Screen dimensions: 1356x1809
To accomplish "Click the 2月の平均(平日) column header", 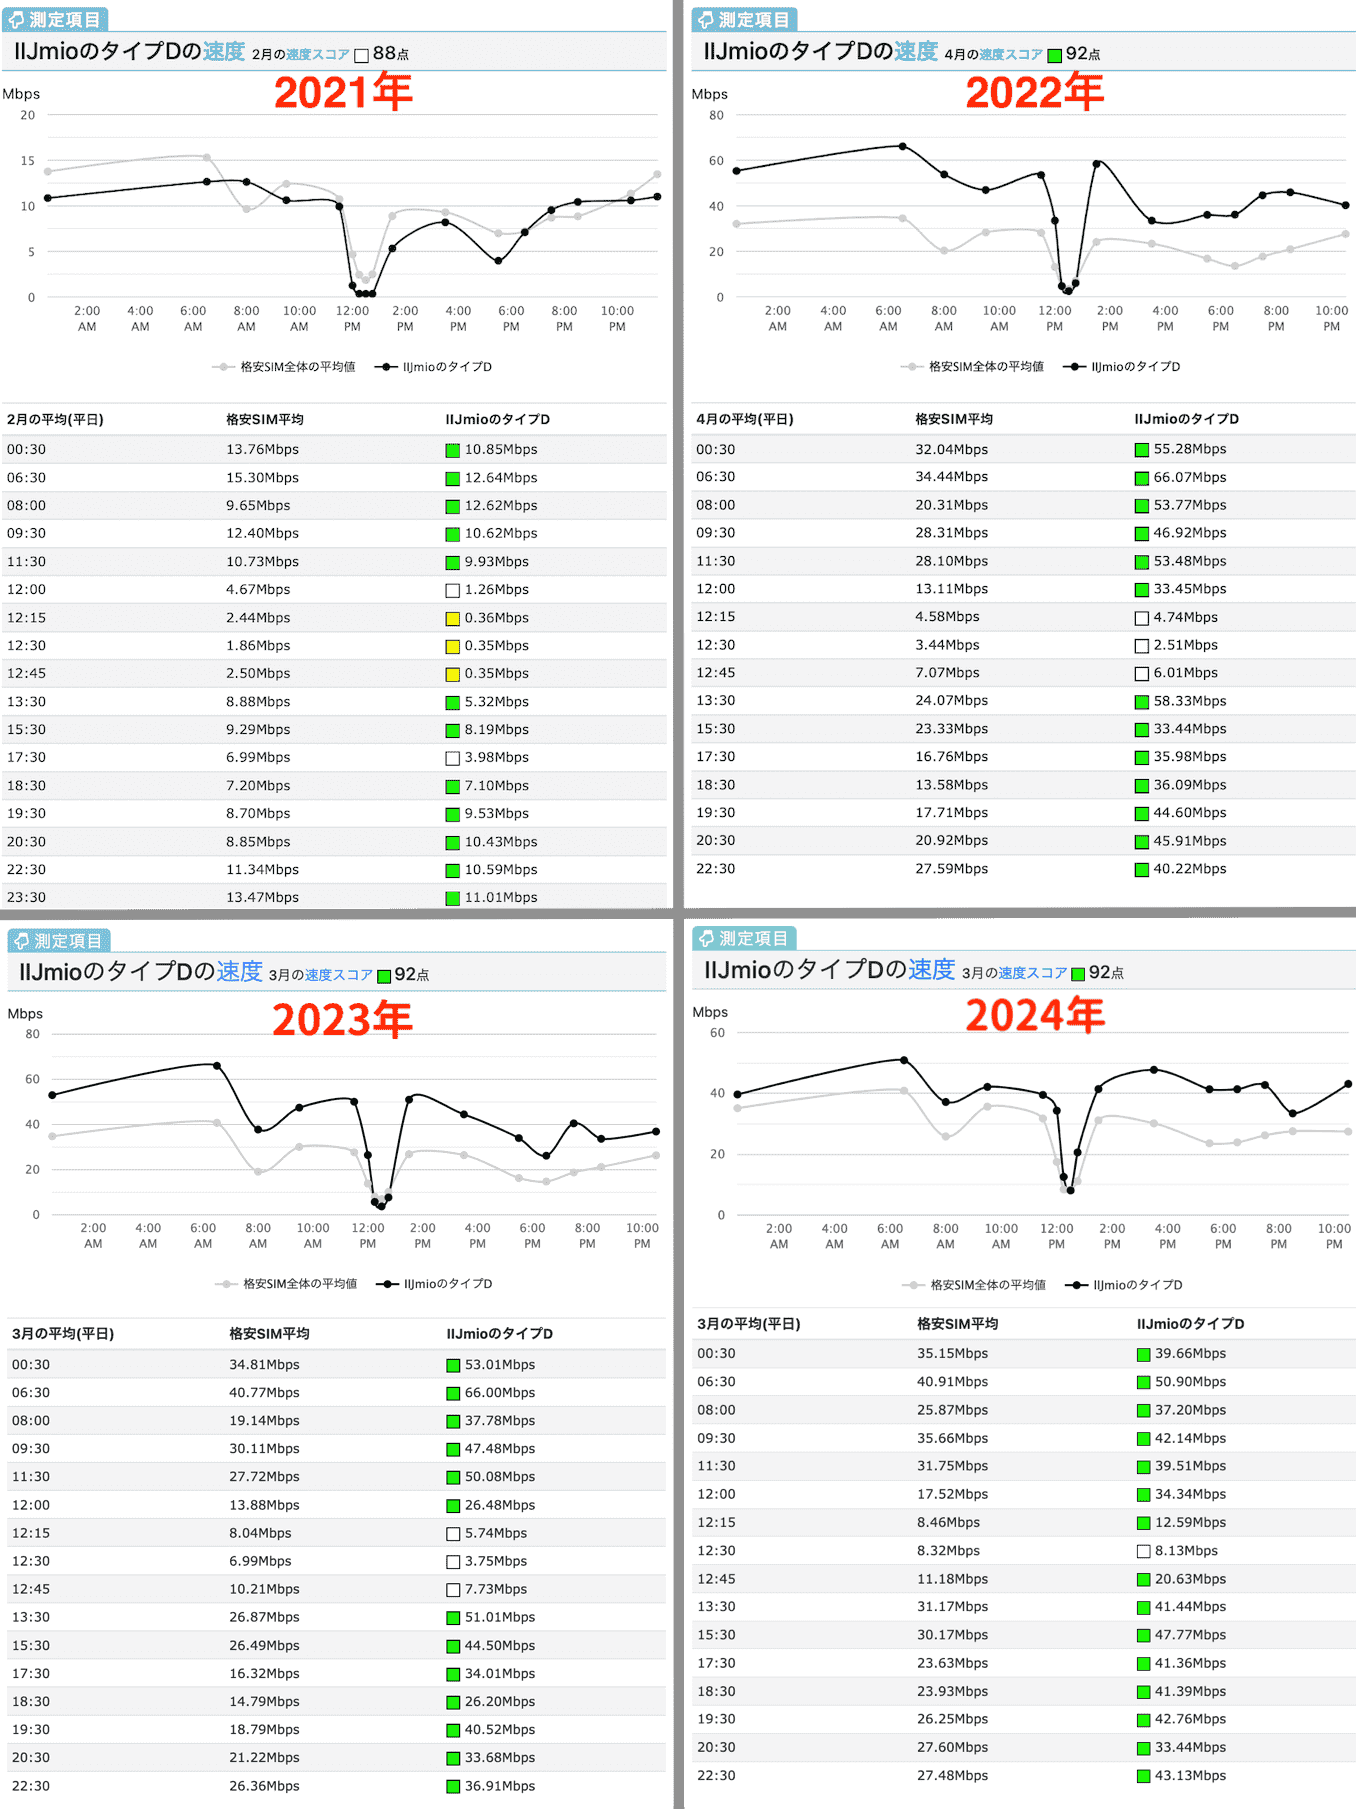I will tap(55, 420).
